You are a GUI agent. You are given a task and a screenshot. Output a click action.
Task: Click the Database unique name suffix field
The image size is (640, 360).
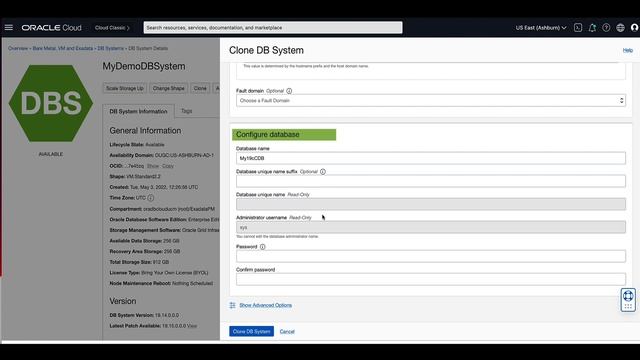[431, 181]
